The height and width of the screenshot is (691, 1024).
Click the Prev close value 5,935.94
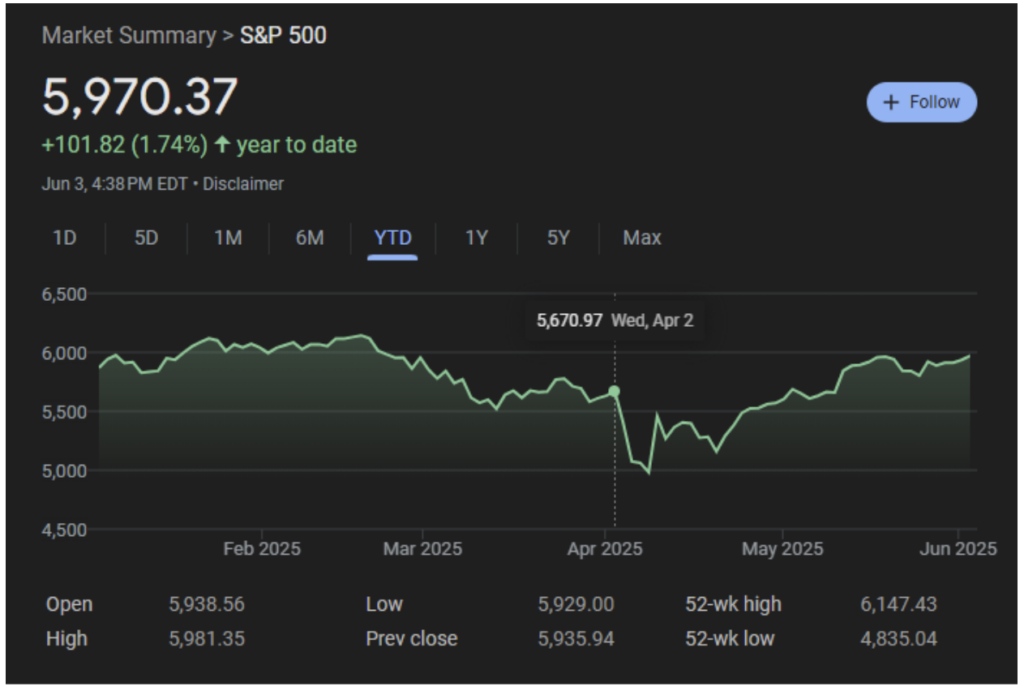(575, 639)
